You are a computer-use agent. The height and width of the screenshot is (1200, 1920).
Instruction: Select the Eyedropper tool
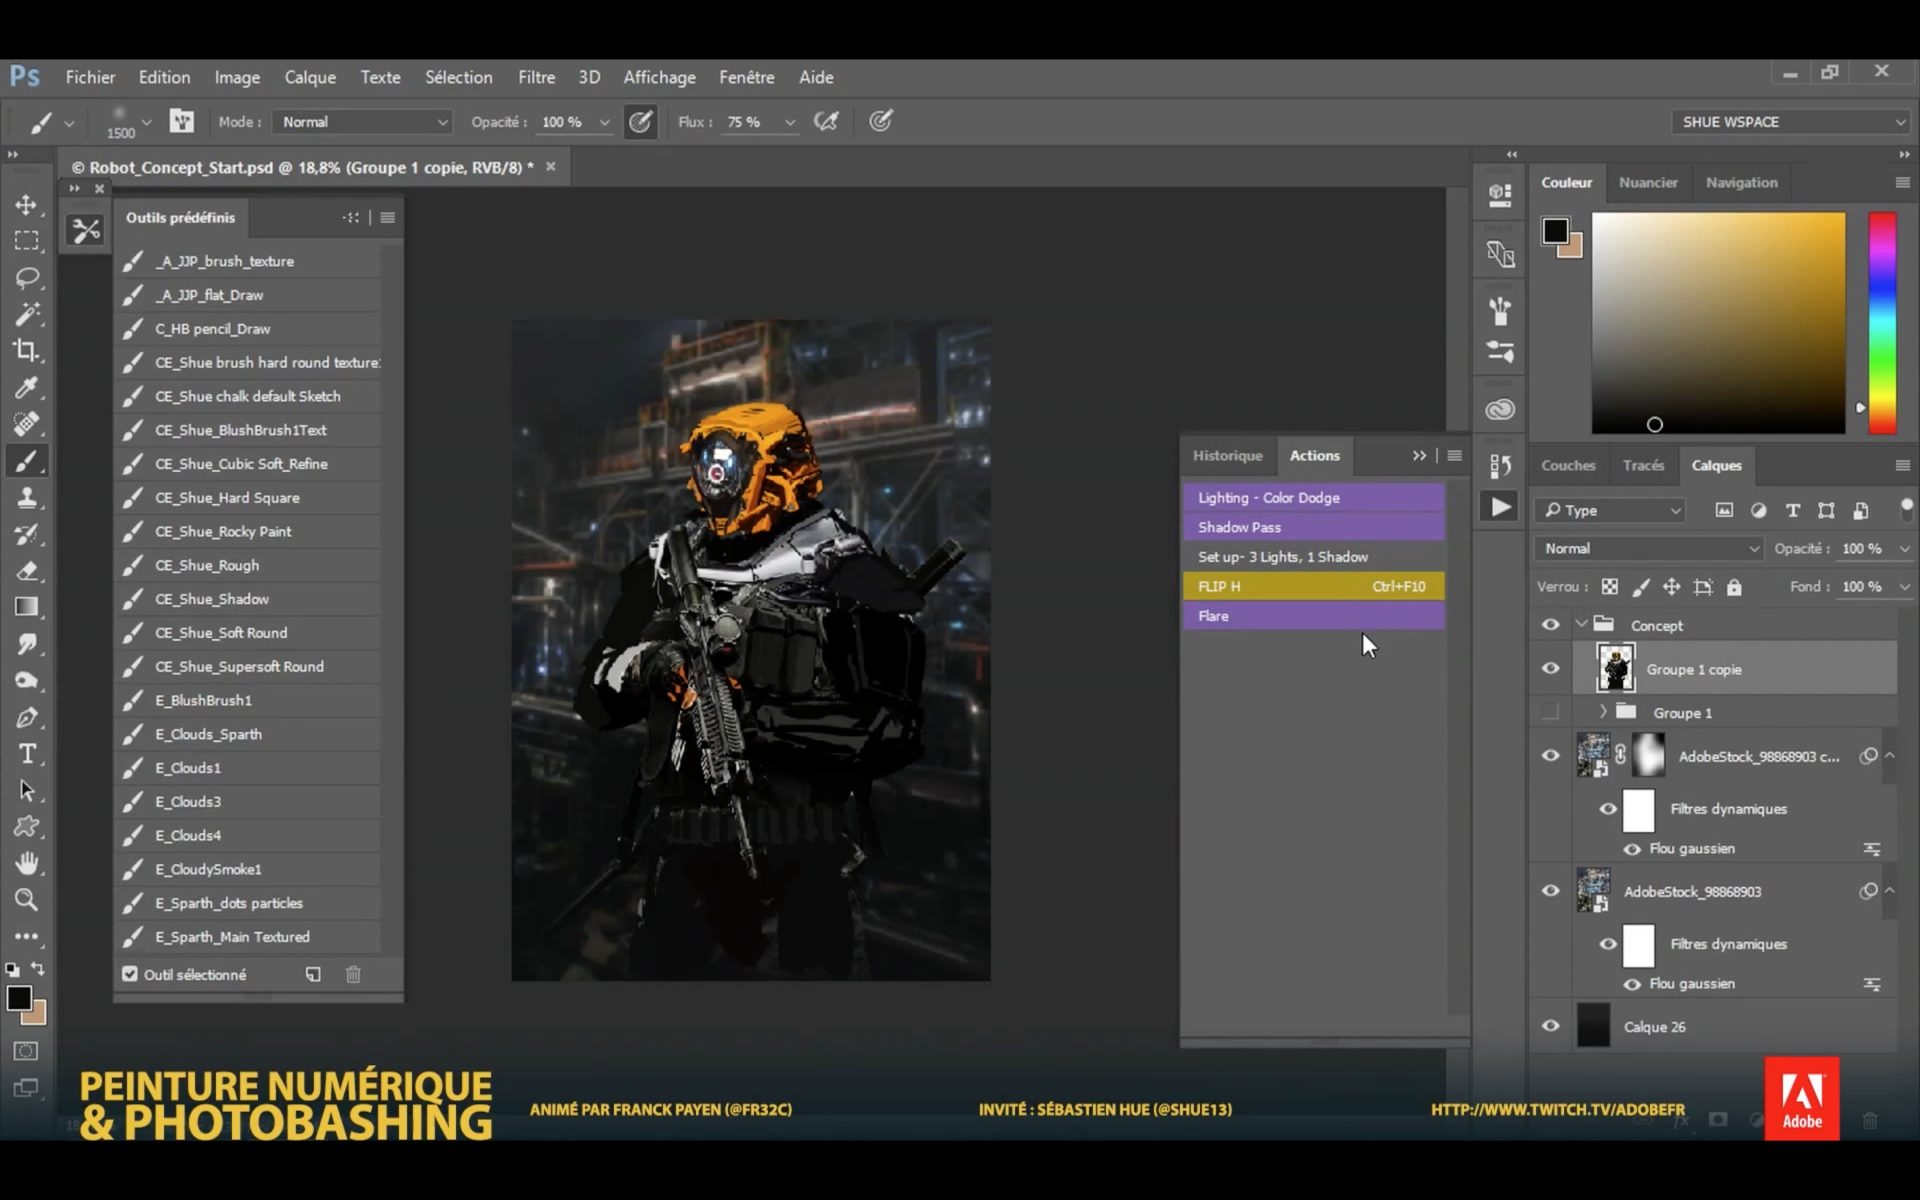[26, 387]
